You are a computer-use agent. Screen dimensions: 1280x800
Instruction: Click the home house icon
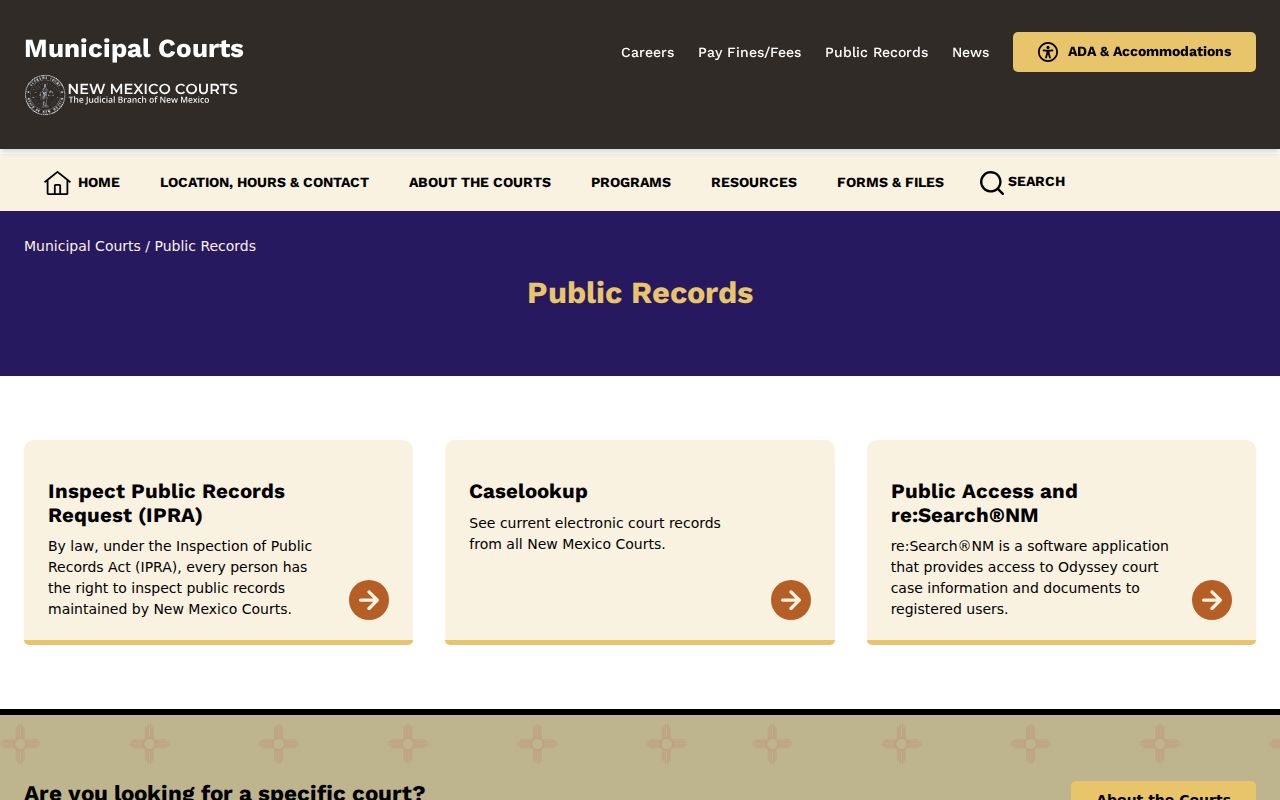[x=57, y=182]
